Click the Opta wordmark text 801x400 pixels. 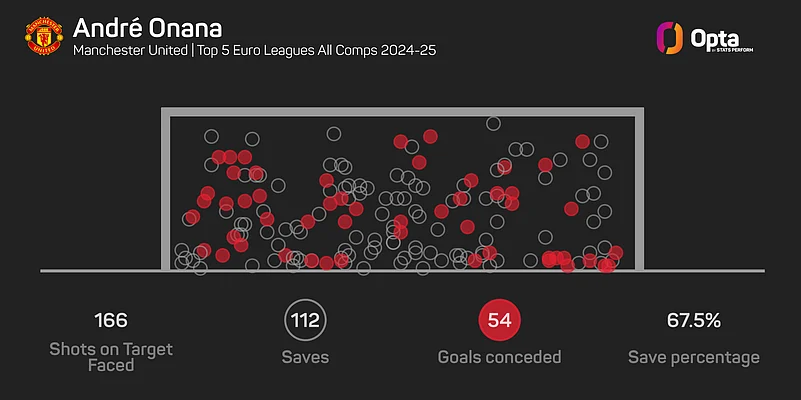(714, 38)
